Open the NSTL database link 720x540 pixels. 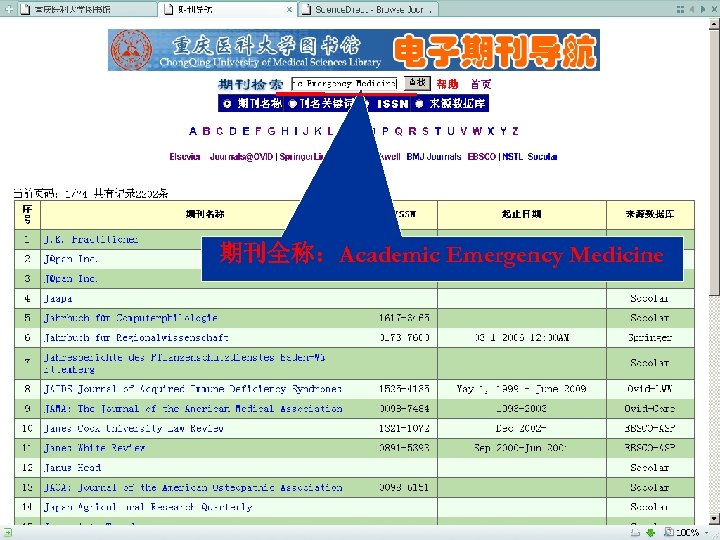(x=512, y=157)
